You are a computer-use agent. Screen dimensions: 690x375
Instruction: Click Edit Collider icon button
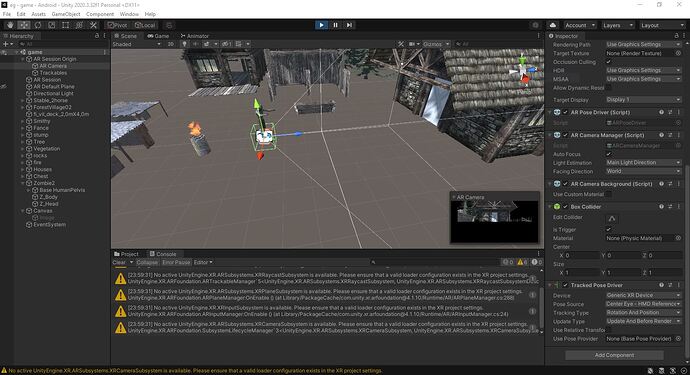coord(612,218)
